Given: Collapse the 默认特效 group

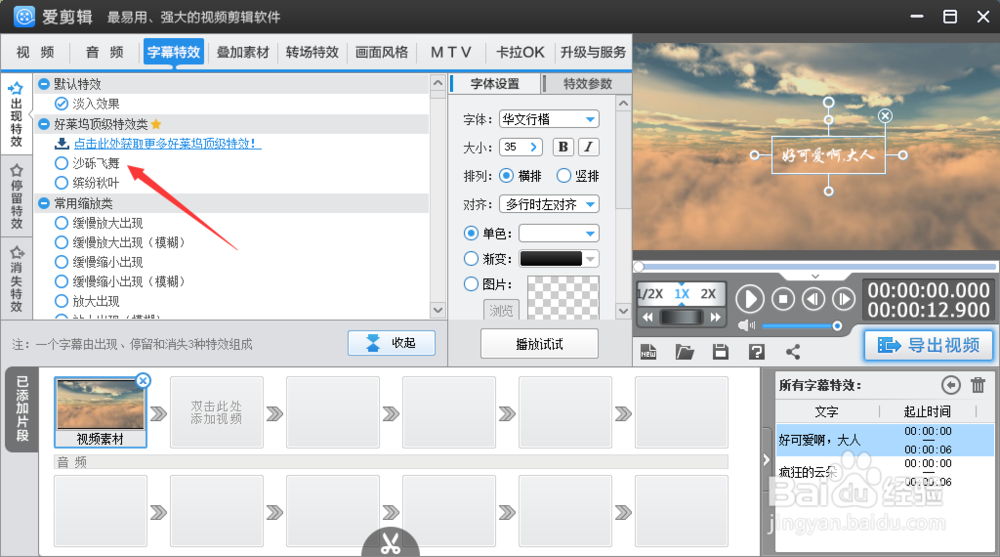Looking at the screenshot, I should (44, 84).
